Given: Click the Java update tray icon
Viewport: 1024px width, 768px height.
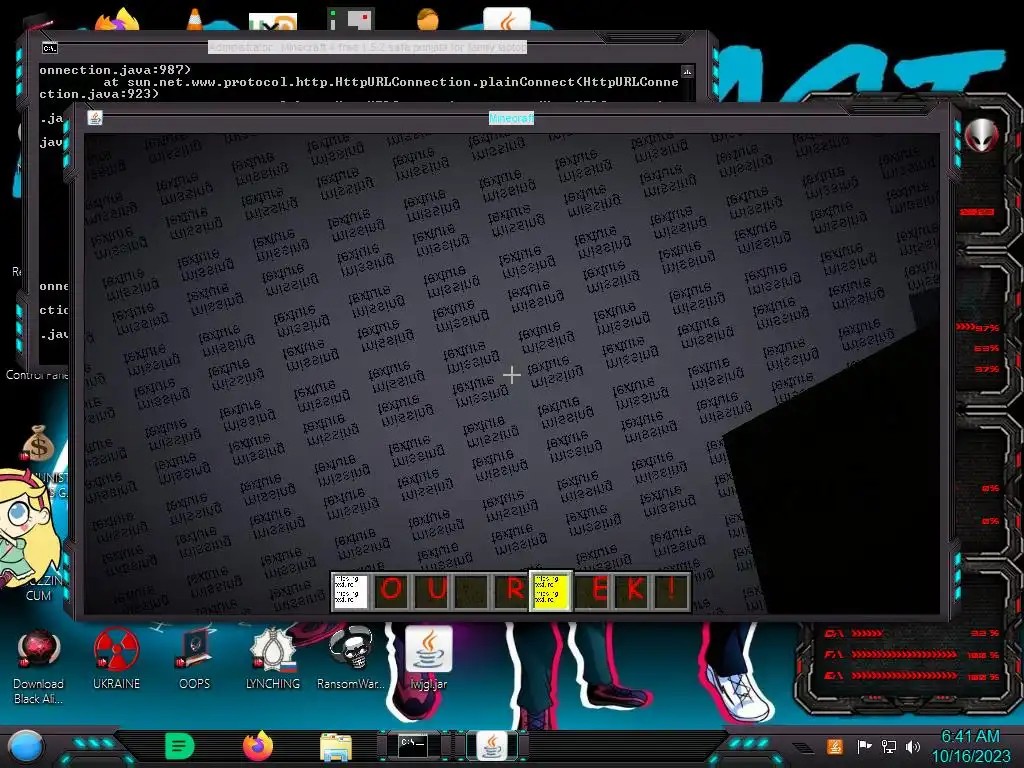Looking at the screenshot, I should (835, 746).
